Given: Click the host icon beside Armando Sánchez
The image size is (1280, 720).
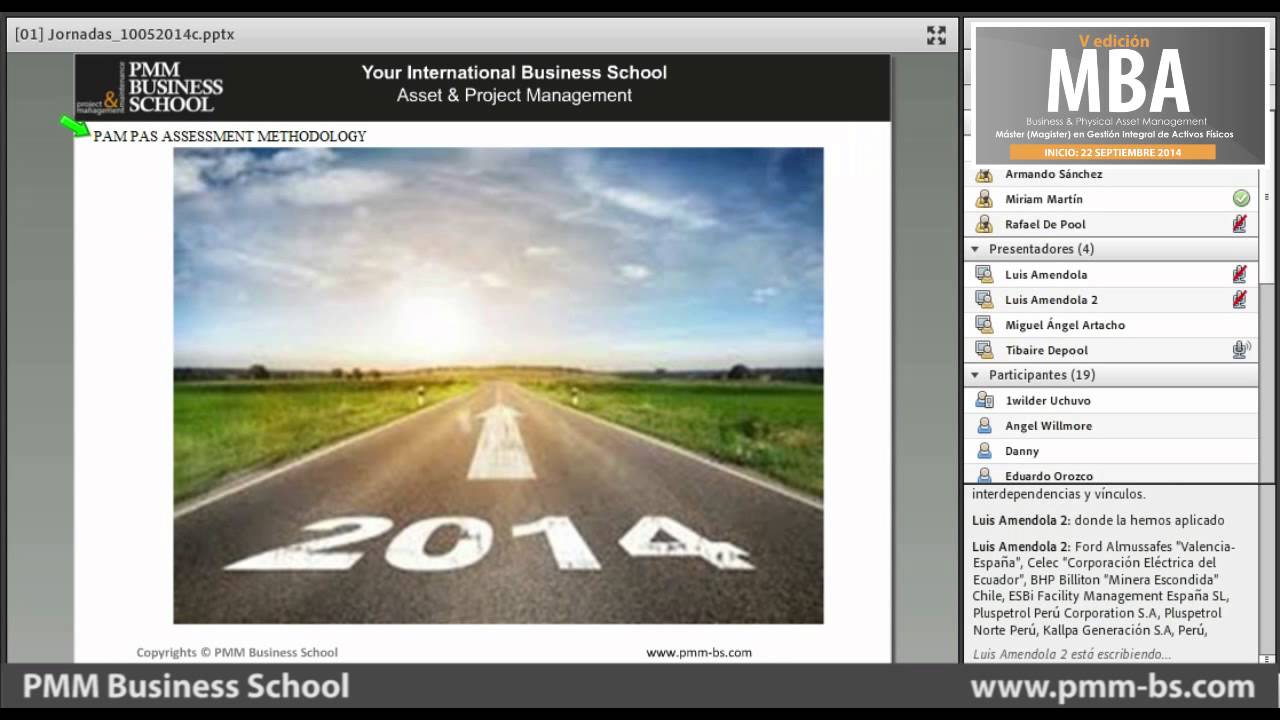Looking at the screenshot, I should [984, 174].
